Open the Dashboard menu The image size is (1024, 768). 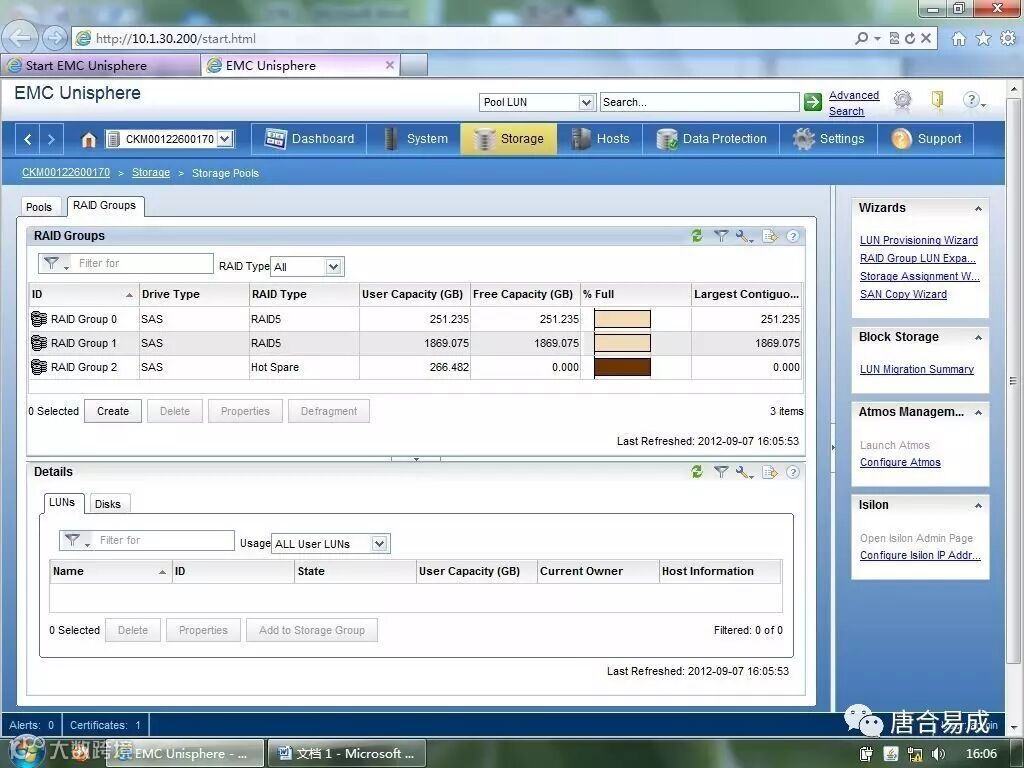click(310, 138)
